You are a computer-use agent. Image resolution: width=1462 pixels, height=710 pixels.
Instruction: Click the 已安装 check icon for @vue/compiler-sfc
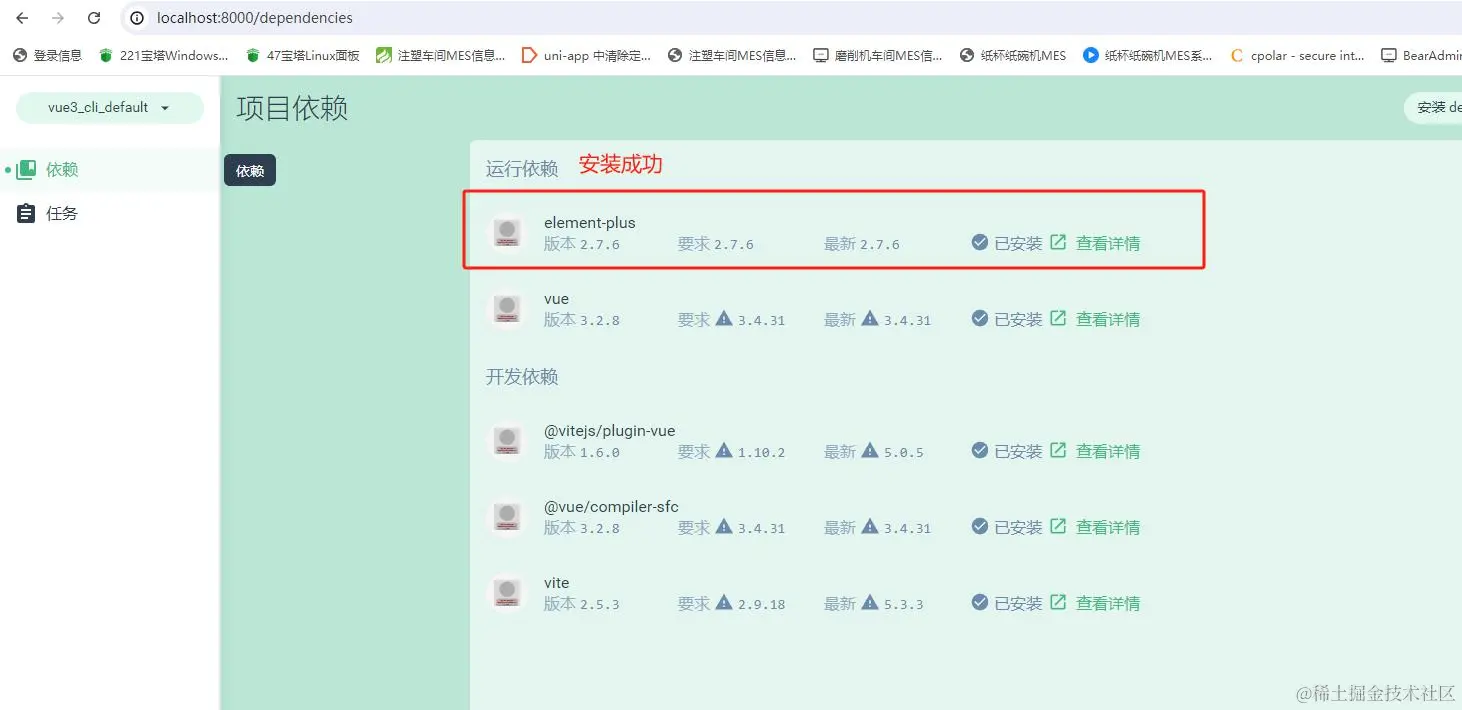pos(980,526)
